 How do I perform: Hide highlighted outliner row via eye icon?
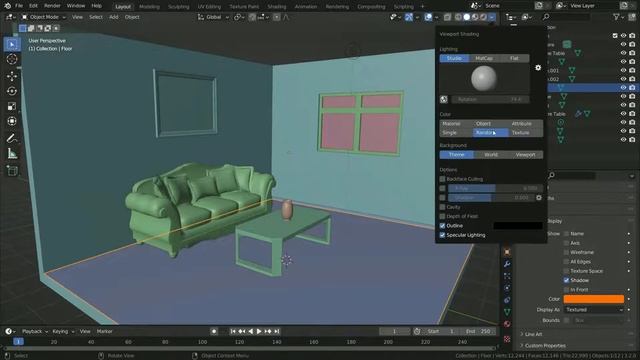(x=623, y=87)
